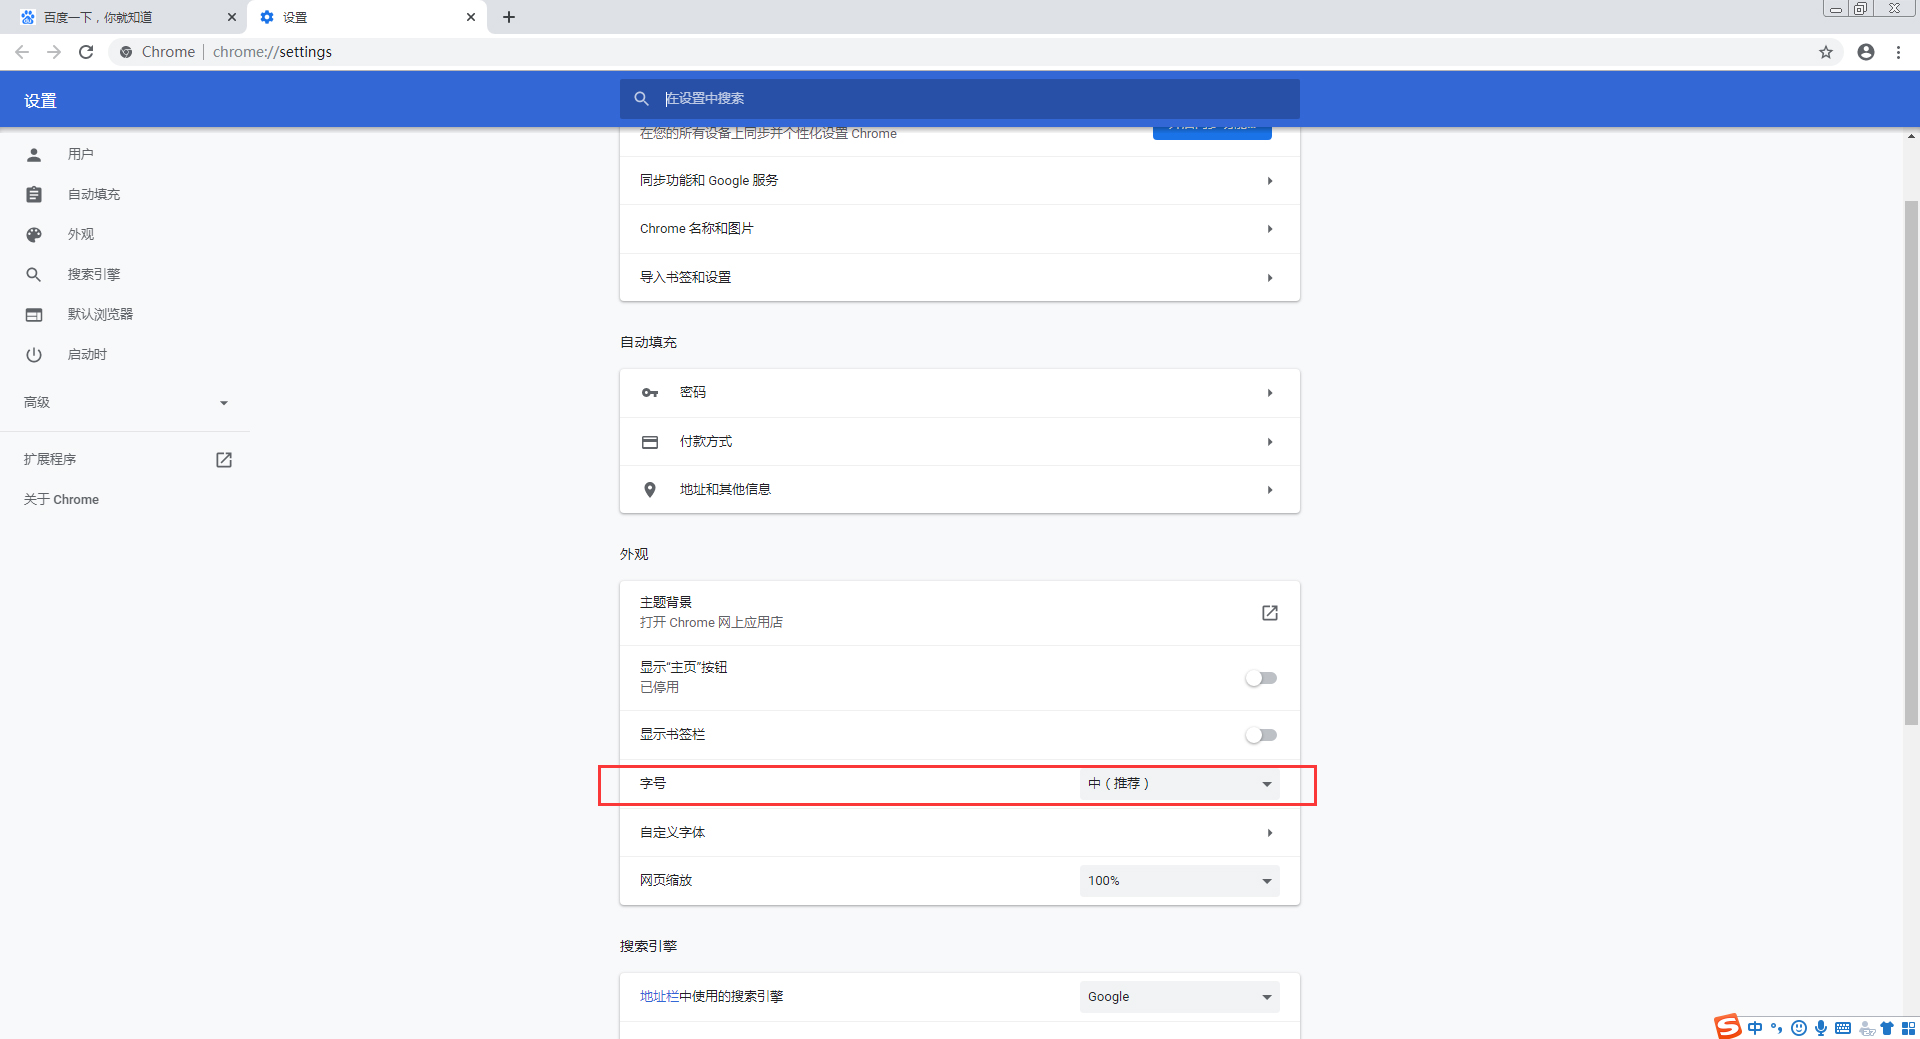The image size is (1920, 1039).
Task: Click the location pin icon for 地址和其他信息
Action: [x=650, y=489]
